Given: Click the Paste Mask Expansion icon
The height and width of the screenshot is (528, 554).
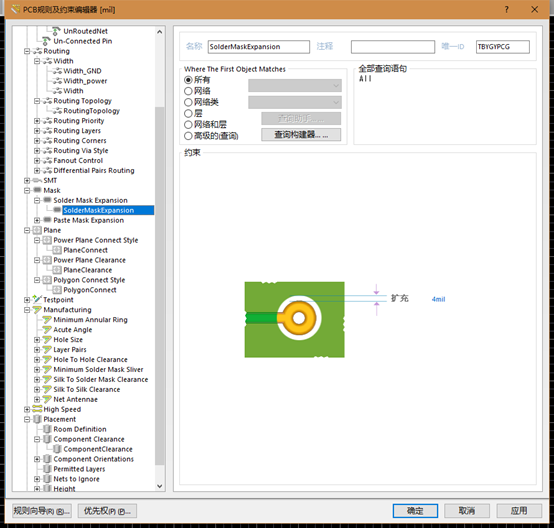Looking at the screenshot, I should (x=47, y=220).
